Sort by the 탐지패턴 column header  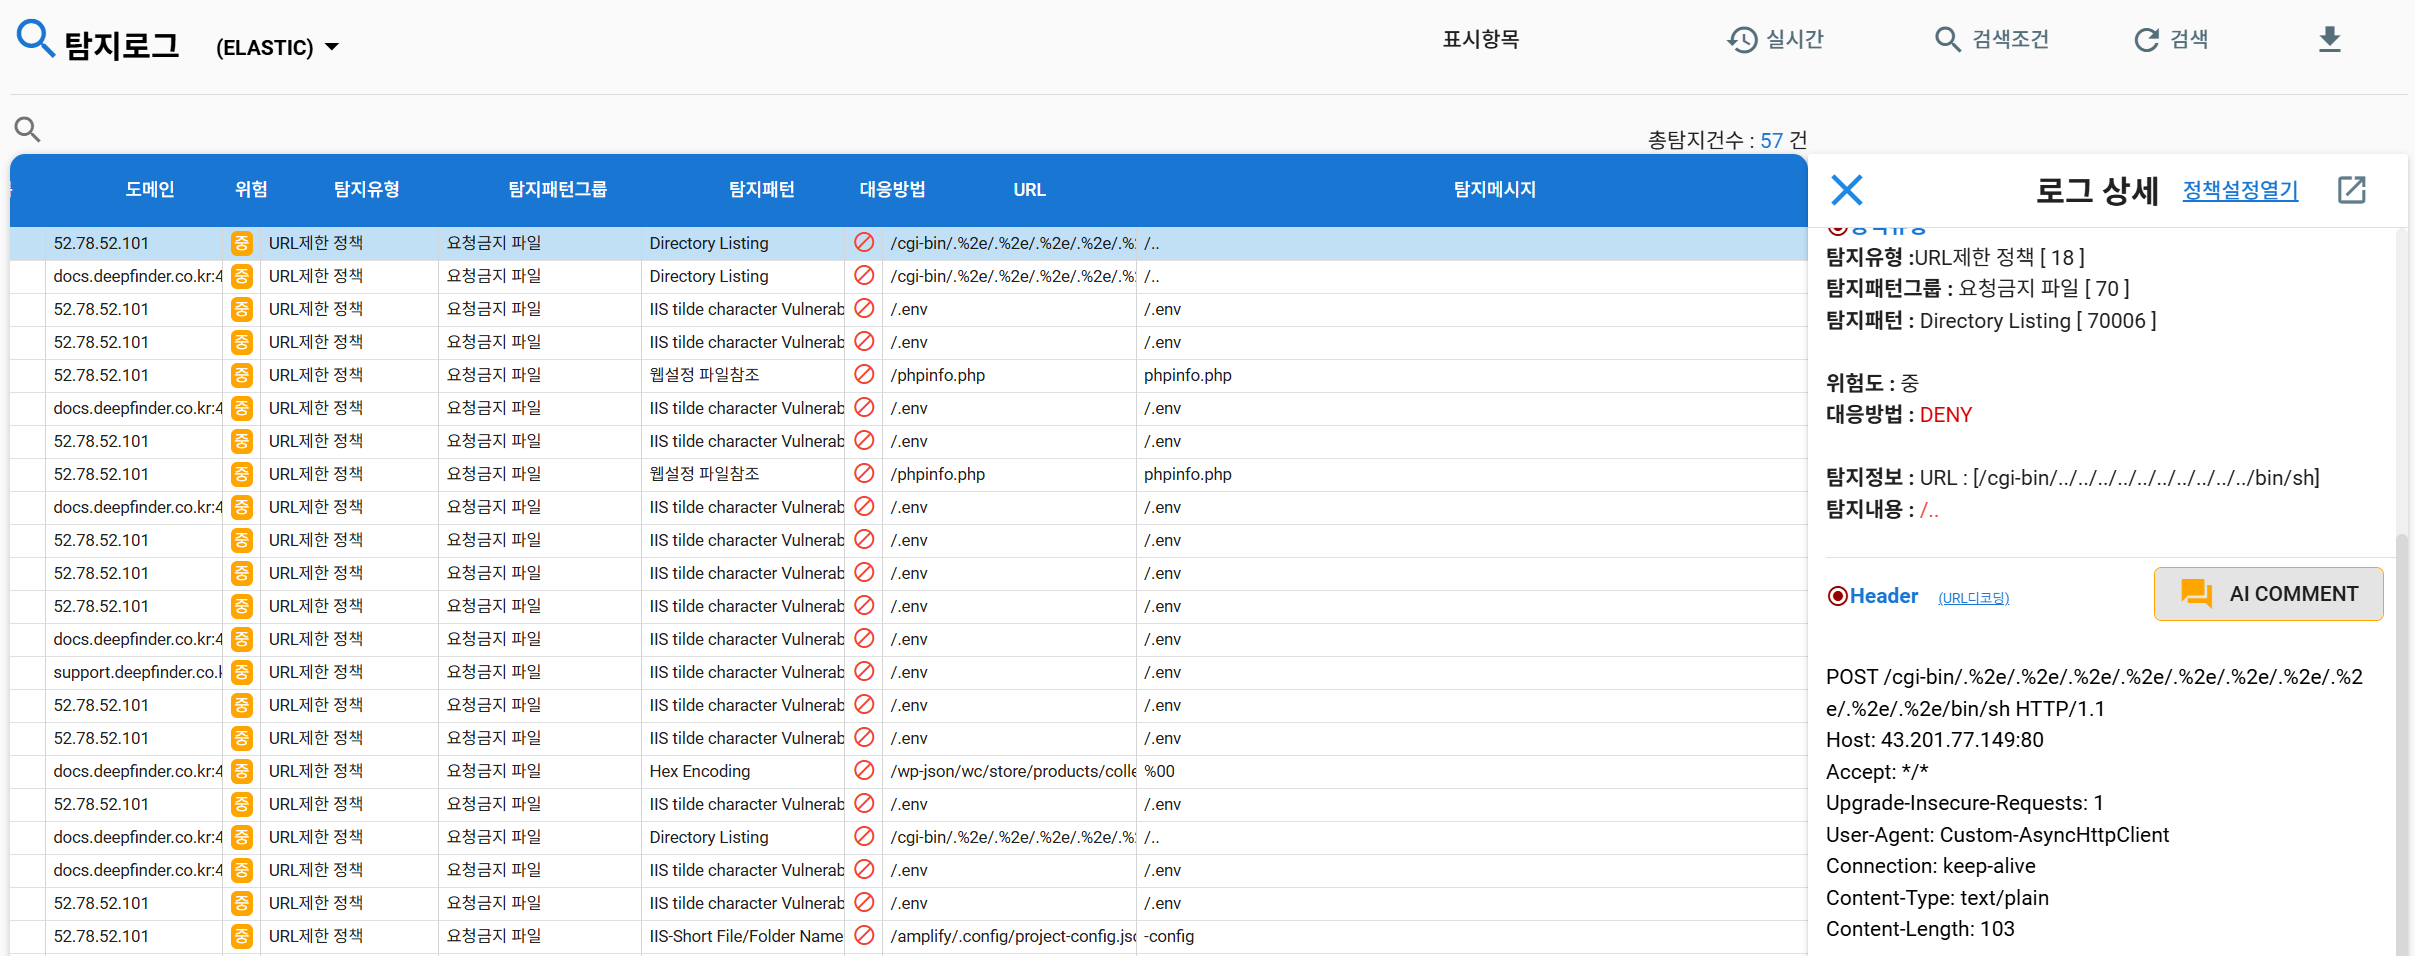pyautogui.click(x=761, y=189)
